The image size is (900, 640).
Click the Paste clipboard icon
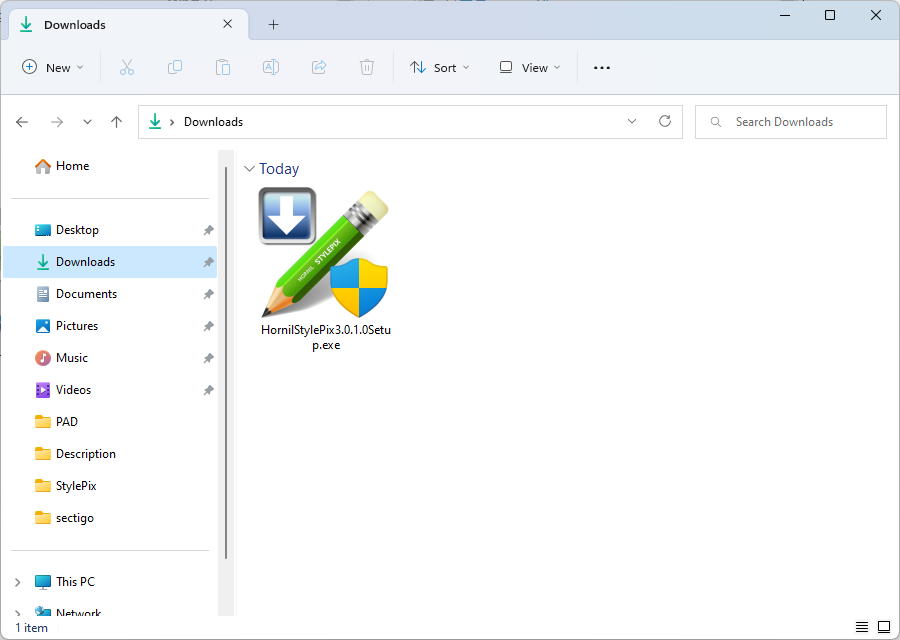(223, 68)
